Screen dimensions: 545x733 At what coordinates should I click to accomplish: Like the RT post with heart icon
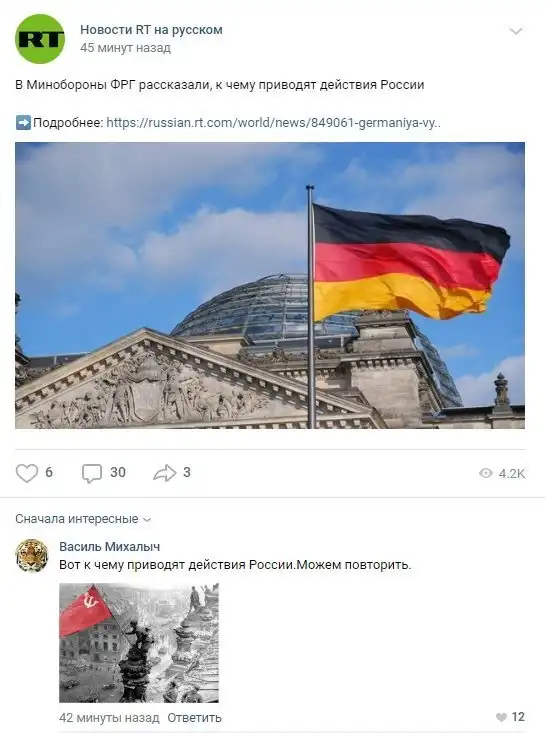(27, 473)
